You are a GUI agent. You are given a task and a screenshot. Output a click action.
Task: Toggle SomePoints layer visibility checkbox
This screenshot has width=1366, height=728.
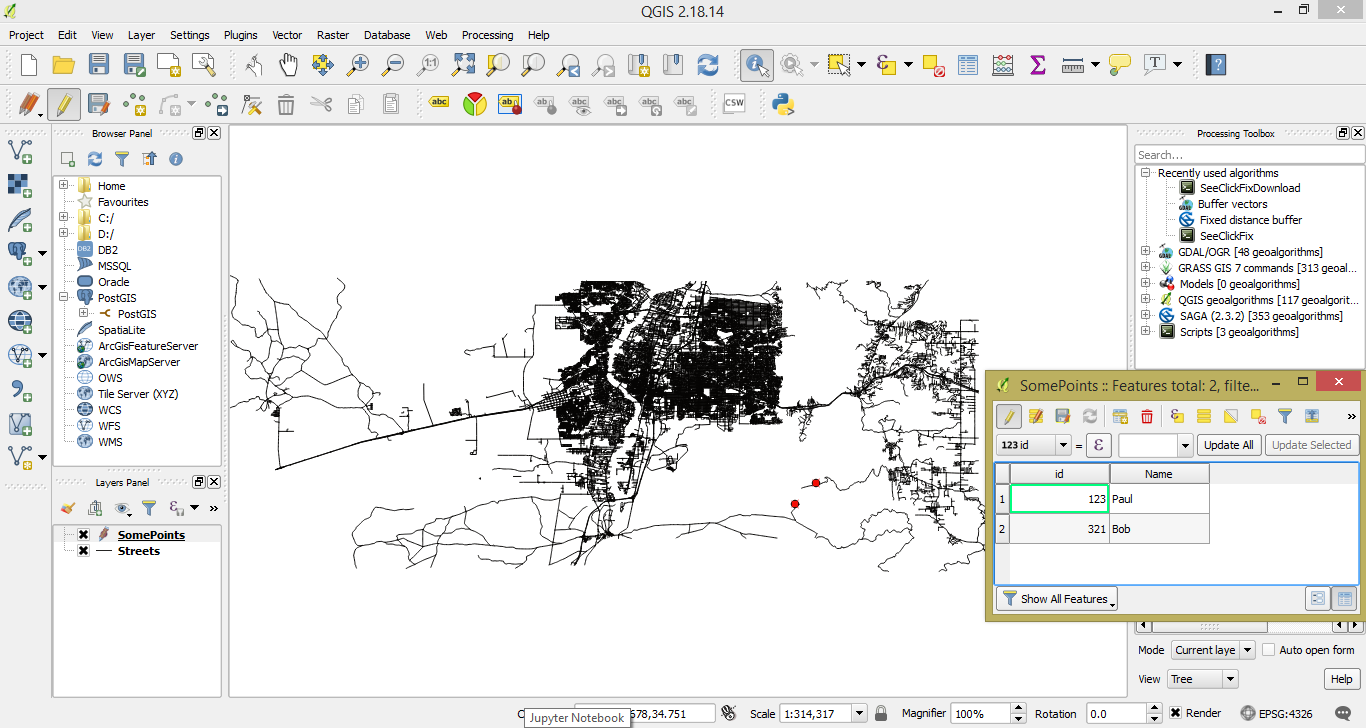pyautogui.click(x=84, y=535)
